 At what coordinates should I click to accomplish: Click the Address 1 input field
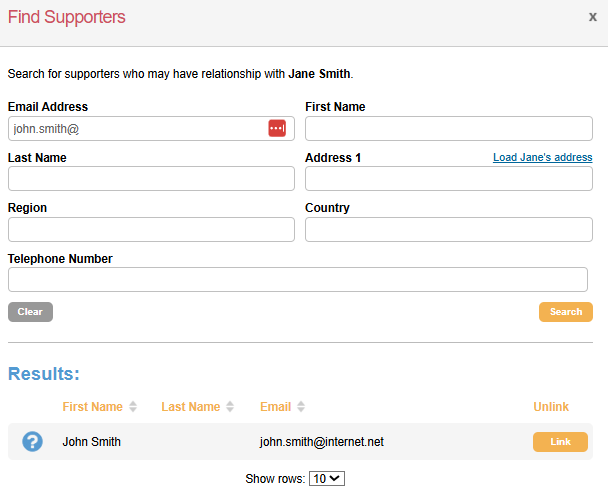coord(448,179)
